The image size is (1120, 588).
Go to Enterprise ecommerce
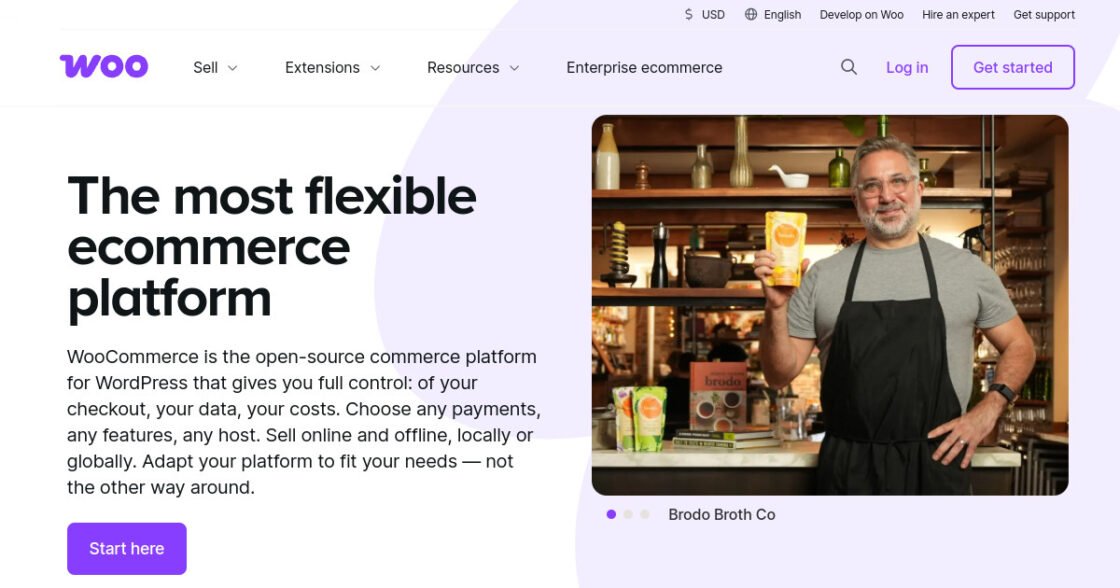coord(644,67)
